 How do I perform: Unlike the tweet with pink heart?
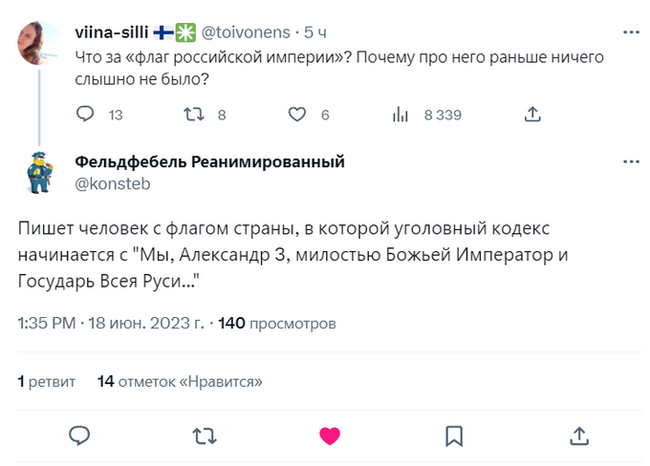pos(329,435)
